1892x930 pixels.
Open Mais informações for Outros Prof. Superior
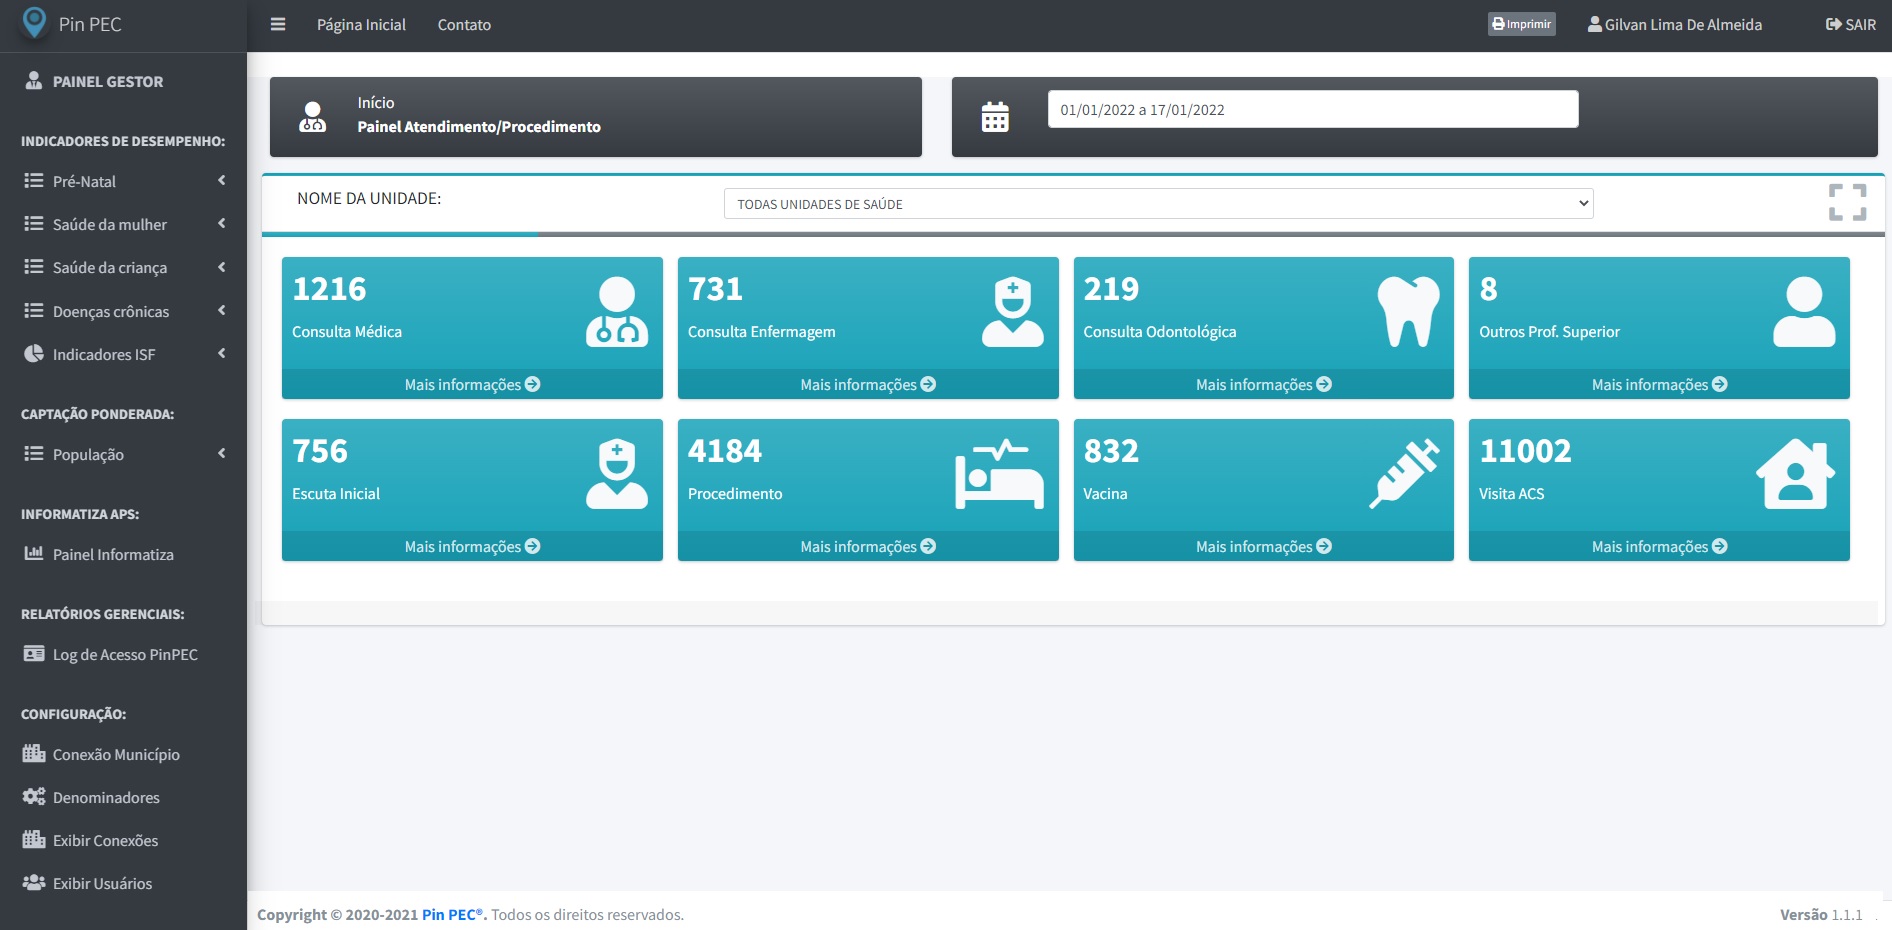pyautogui.click(x=1659, y=384)
